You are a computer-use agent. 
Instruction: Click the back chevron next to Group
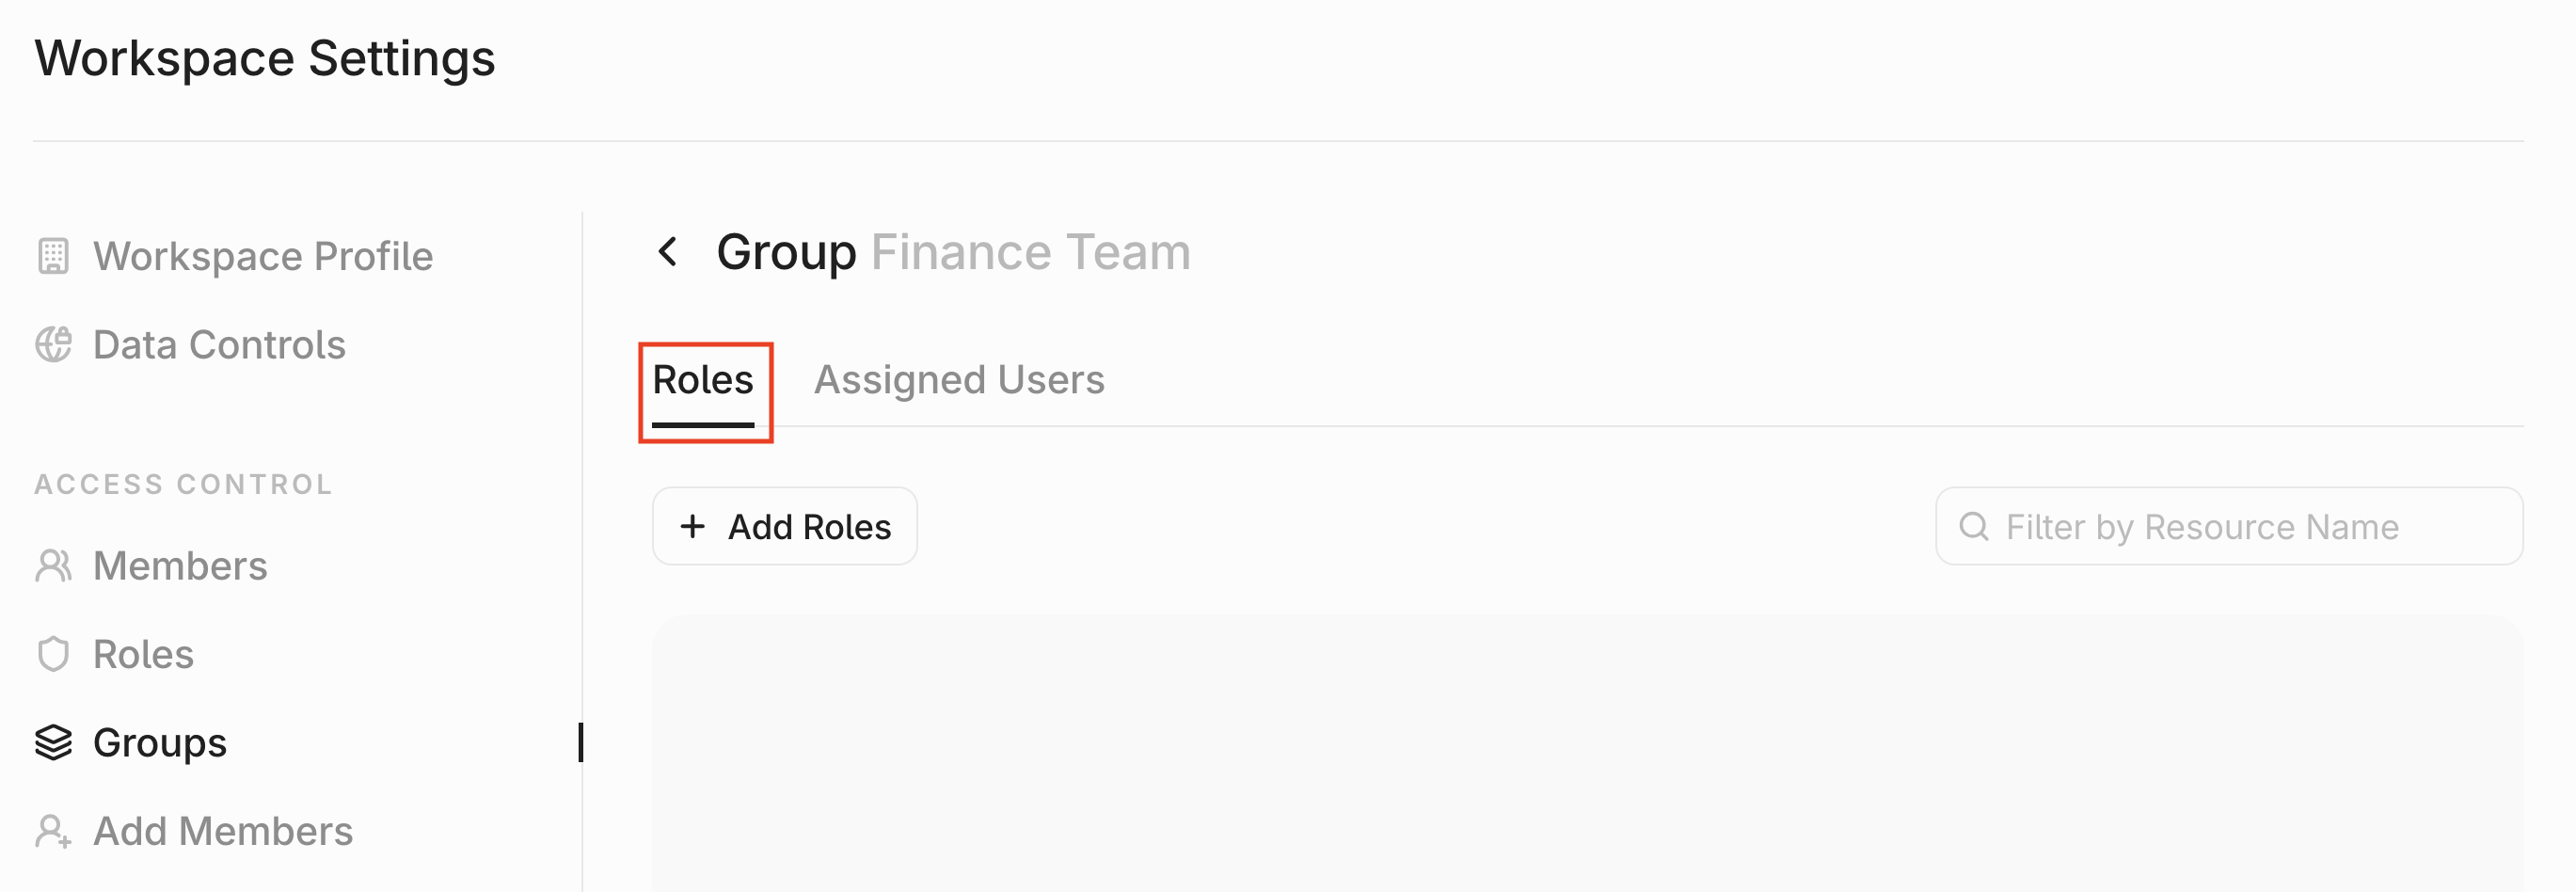coord(668,251)
